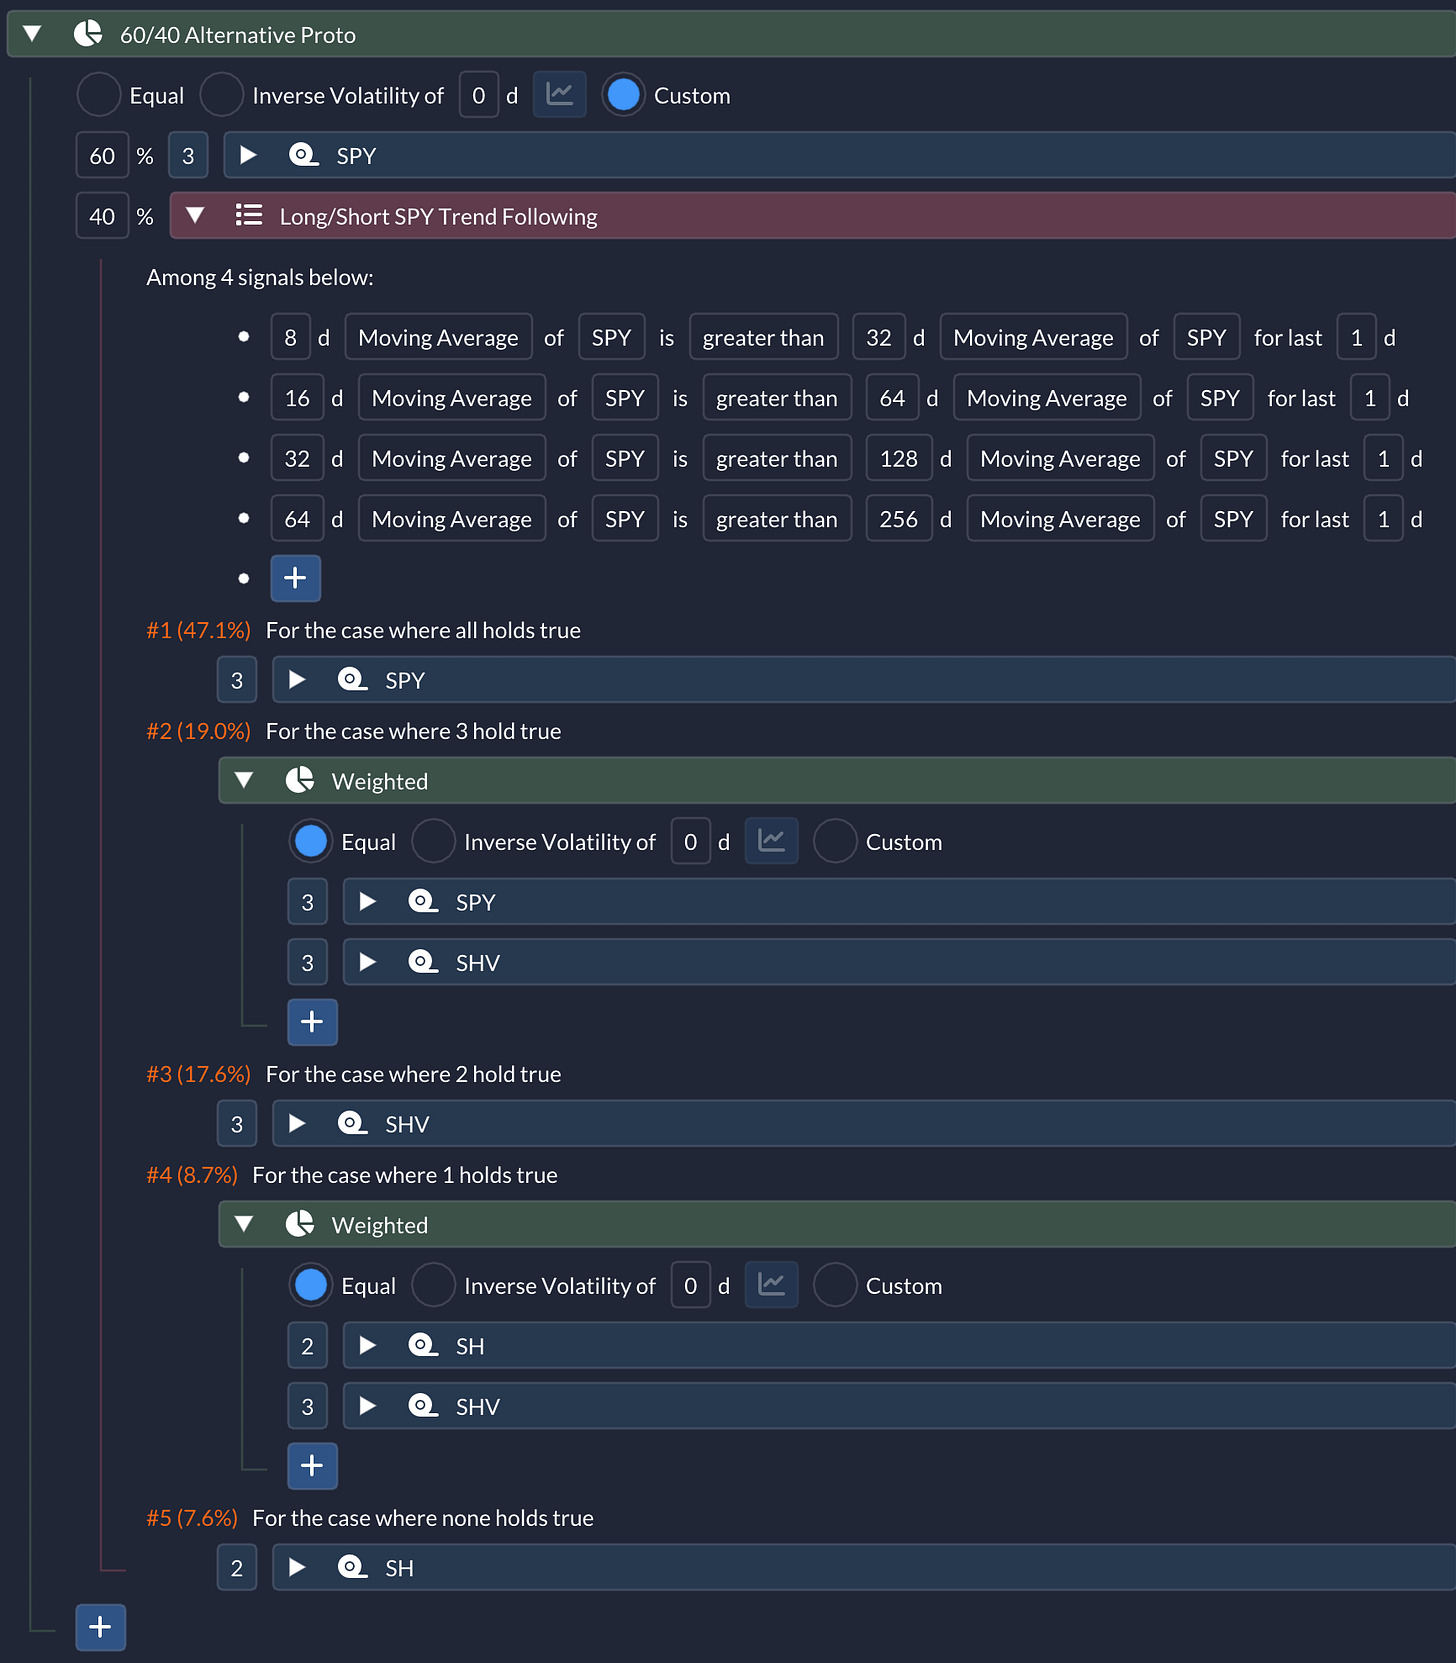Click 'Among 4 signals below:' text
The height and width of the screenshot is (1663, 1456).
(260, 277)
